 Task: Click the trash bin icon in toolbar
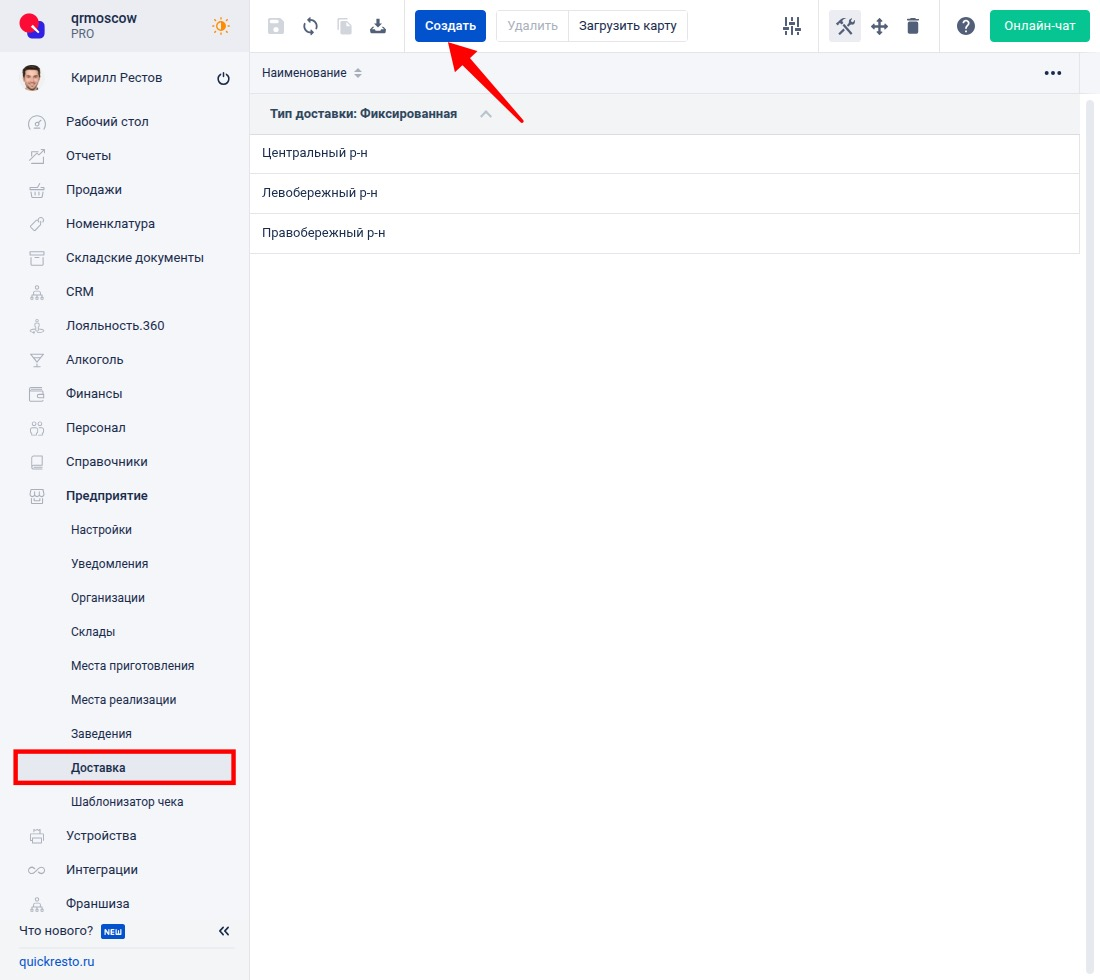click(x=913, y=26)
